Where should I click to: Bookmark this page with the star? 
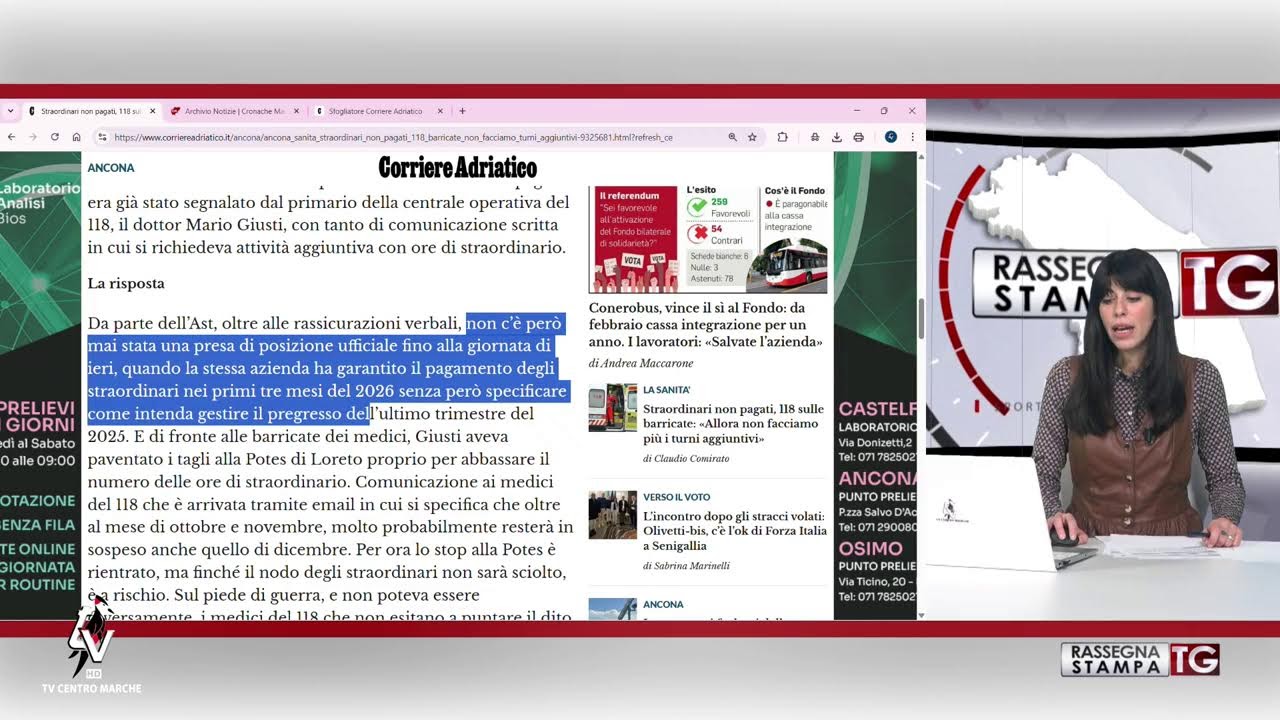(752, 137)
